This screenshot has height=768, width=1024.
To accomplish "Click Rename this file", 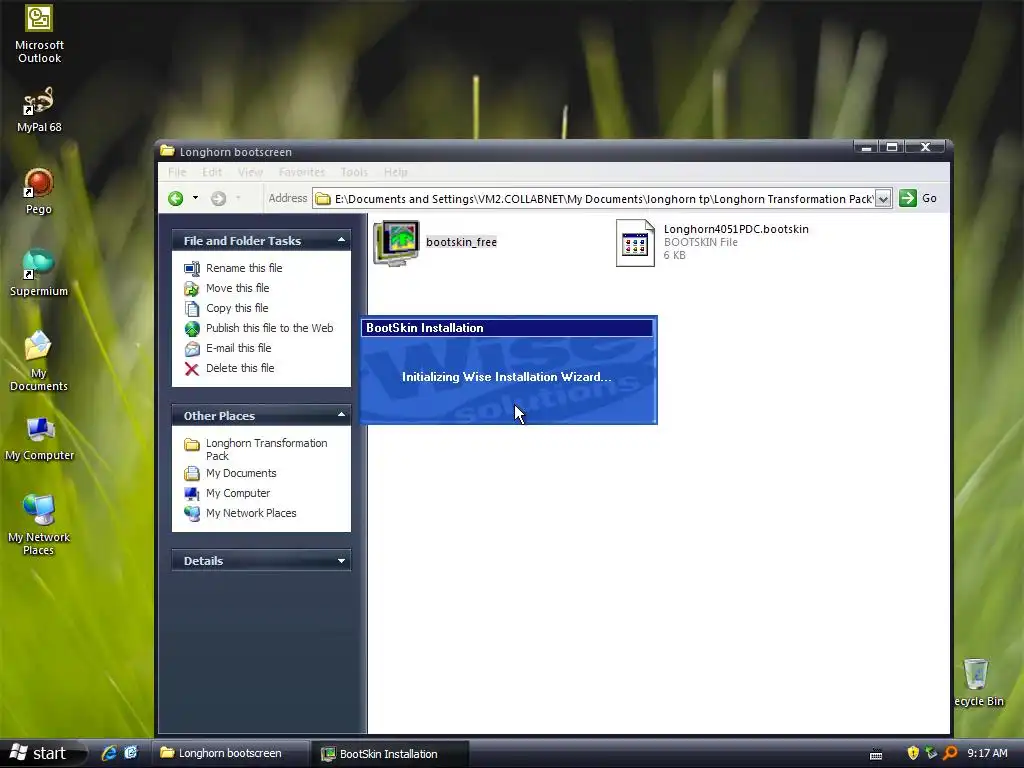I will [244, 268].
